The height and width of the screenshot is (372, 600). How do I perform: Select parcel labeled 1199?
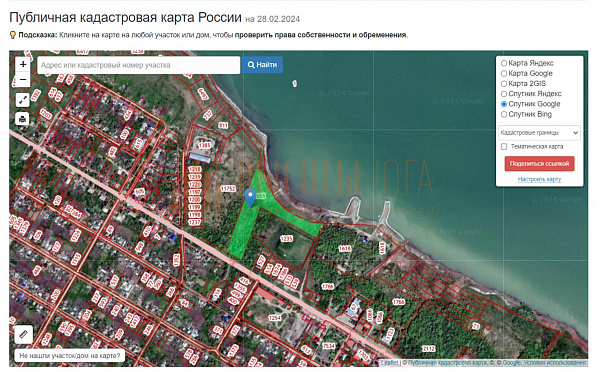point(195,207)
